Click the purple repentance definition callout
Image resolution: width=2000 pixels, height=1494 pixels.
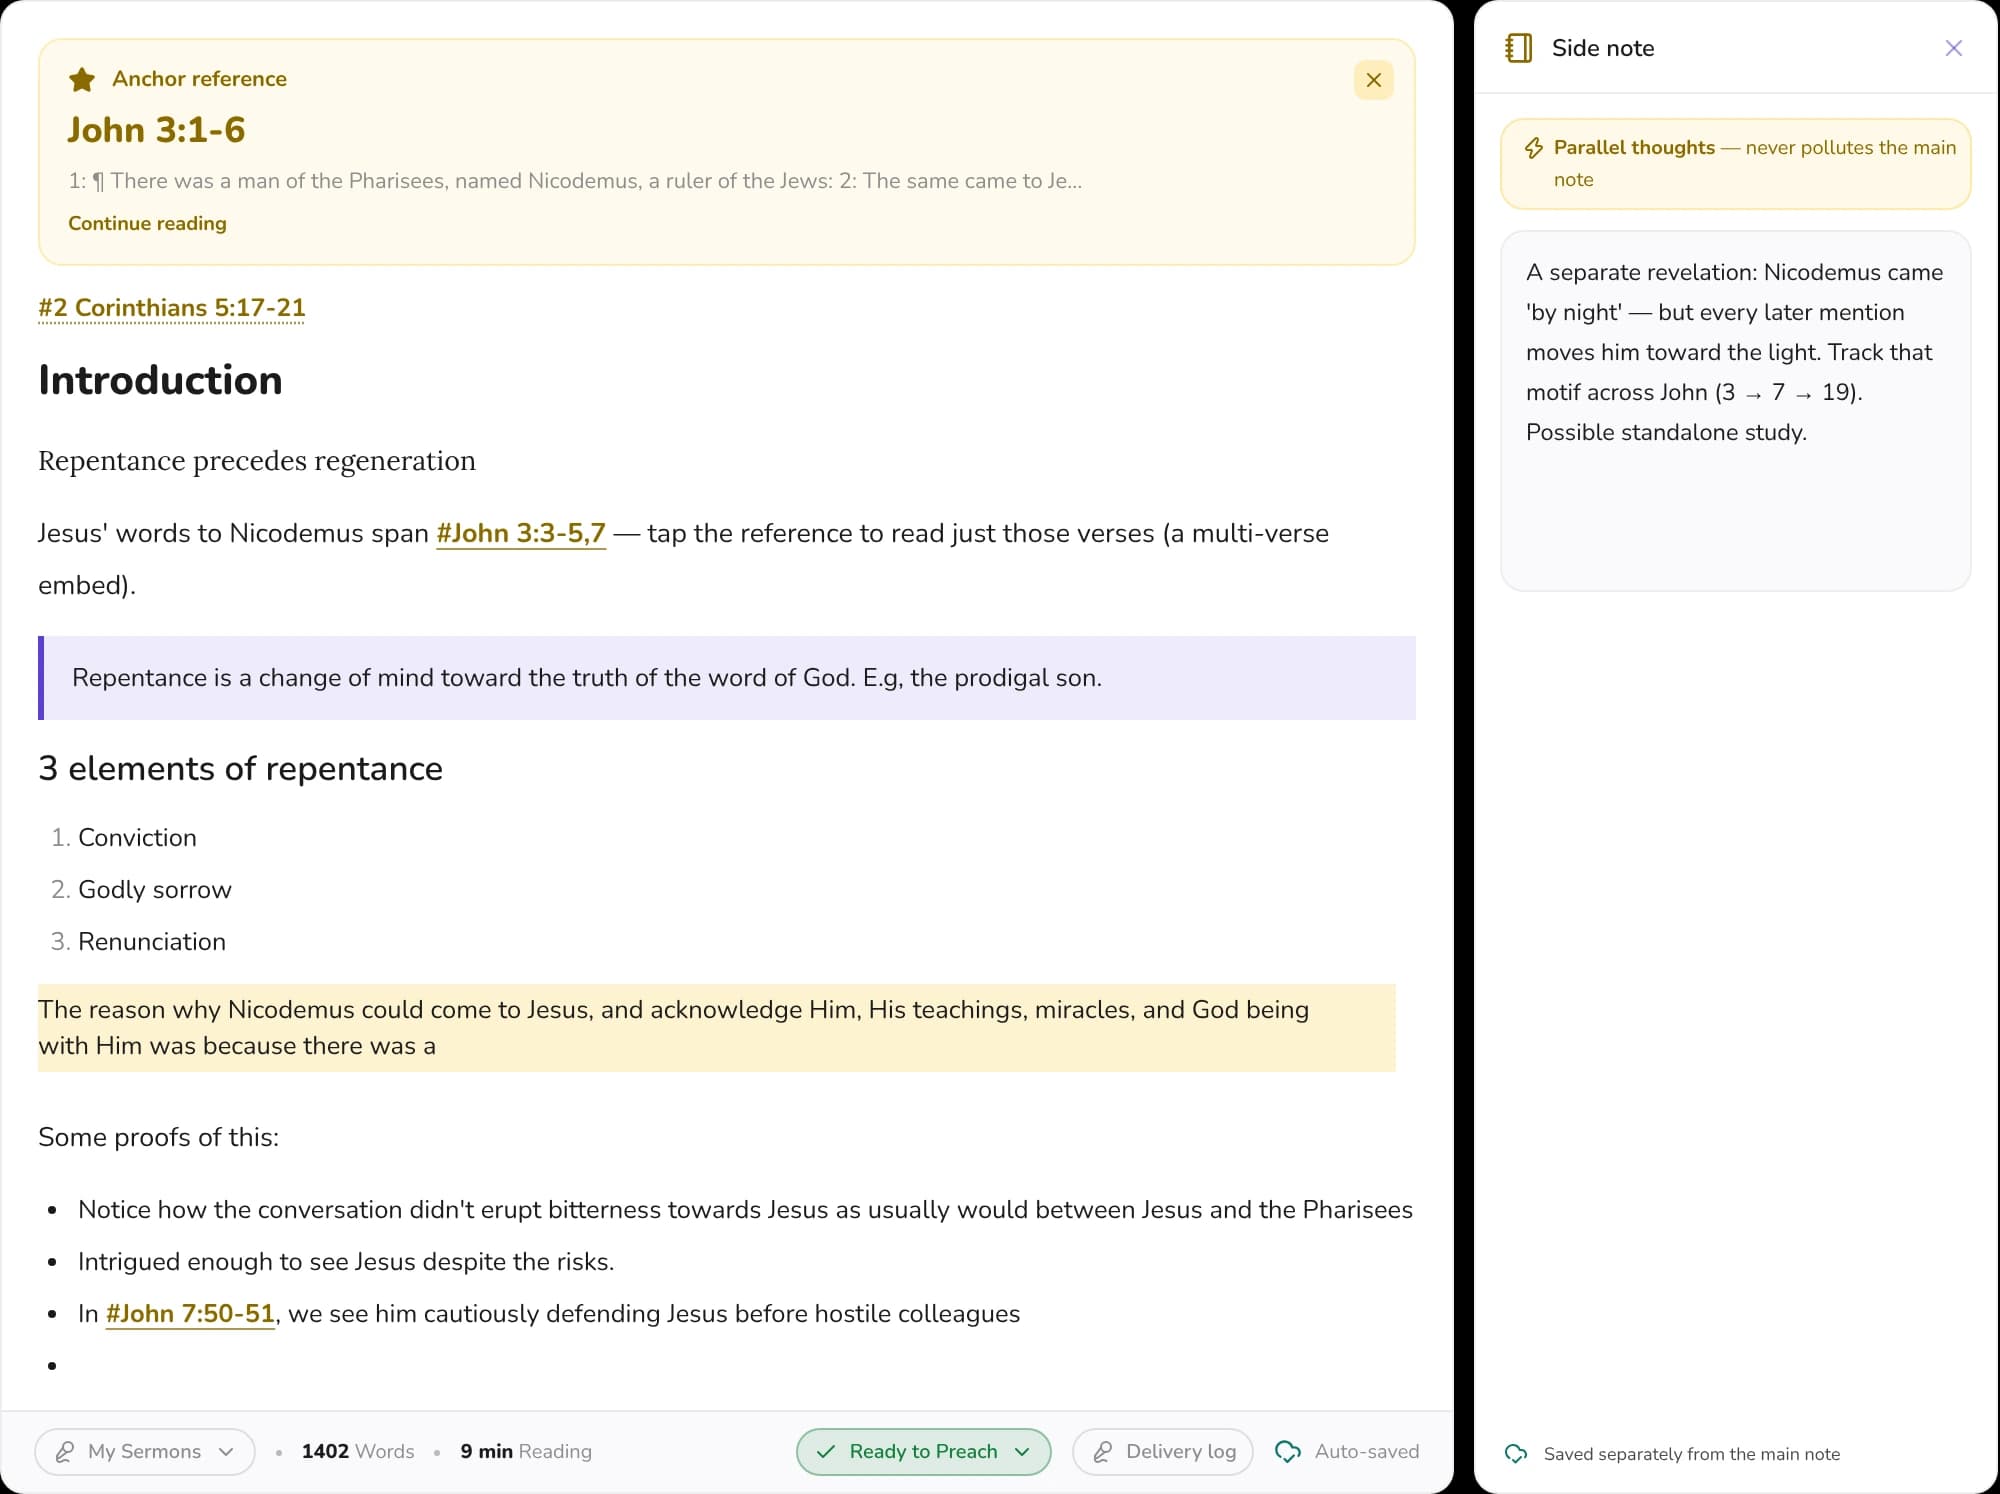tap(727, 677)
